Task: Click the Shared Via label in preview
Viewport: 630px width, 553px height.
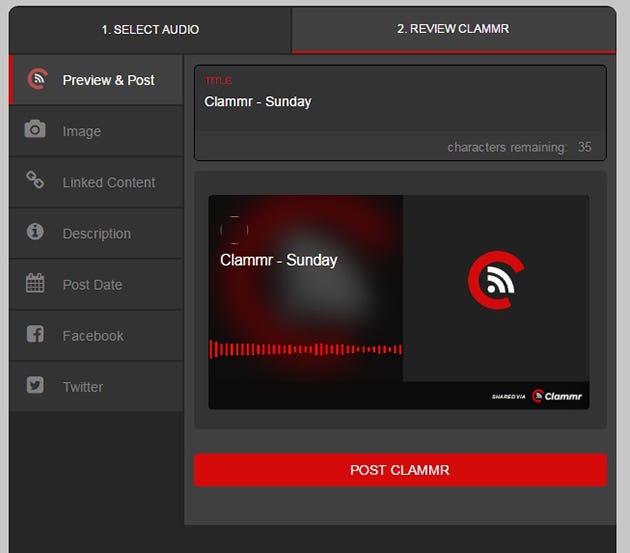Action: 508,397
